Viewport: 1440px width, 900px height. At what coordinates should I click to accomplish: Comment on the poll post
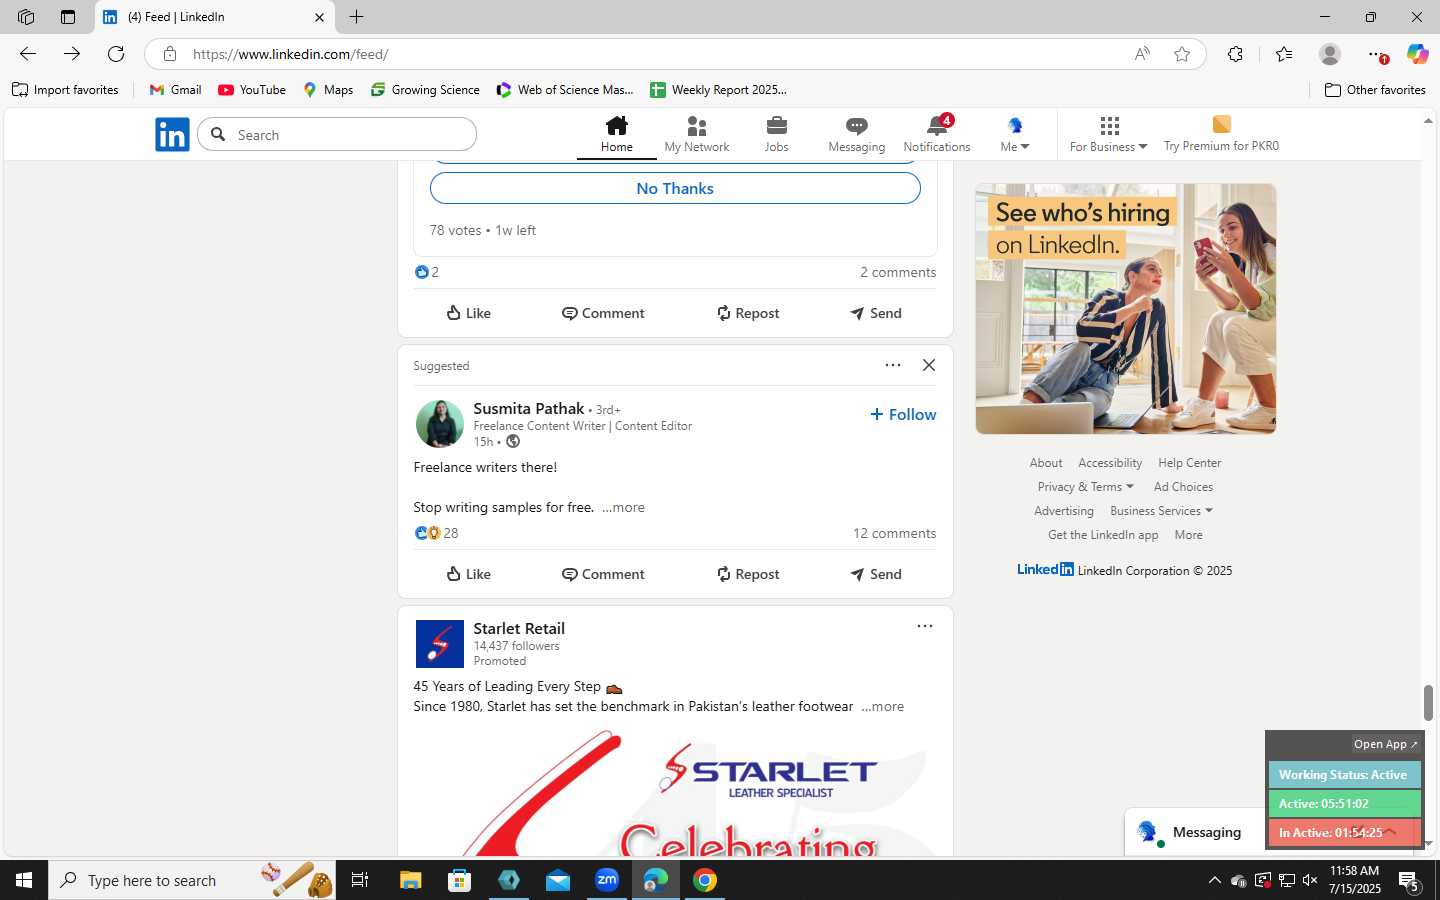click(x=603, y=313)
